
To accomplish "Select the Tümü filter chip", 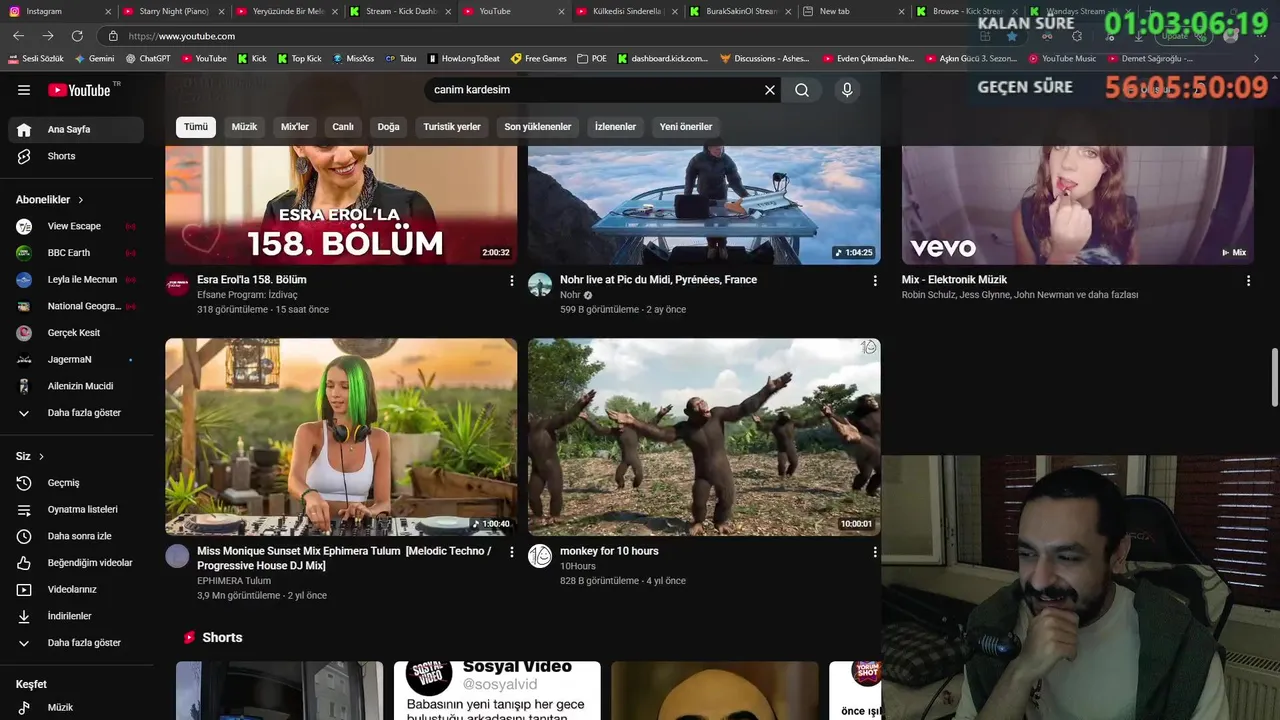I will click(196, 127).
